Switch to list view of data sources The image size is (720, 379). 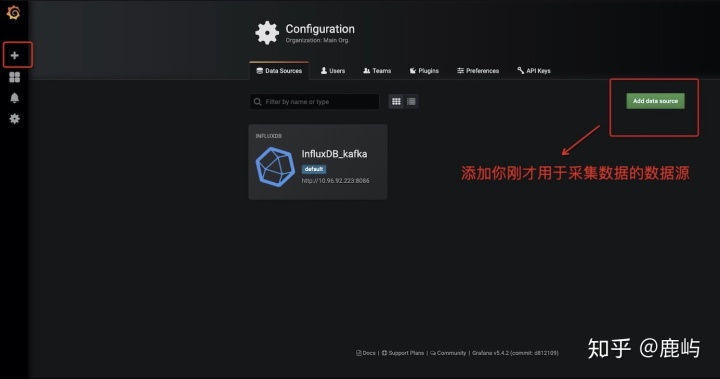coord(411,102)
